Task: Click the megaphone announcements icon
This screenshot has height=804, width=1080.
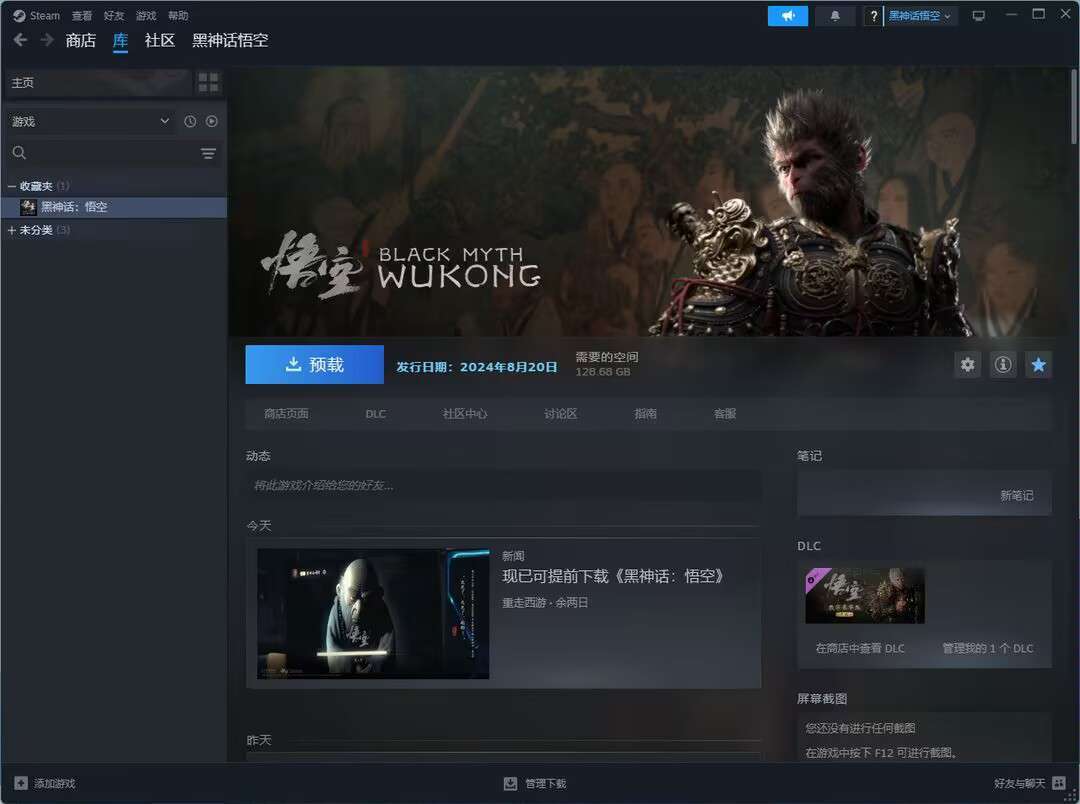Action: pyautogui.click(x=788, y=15)
